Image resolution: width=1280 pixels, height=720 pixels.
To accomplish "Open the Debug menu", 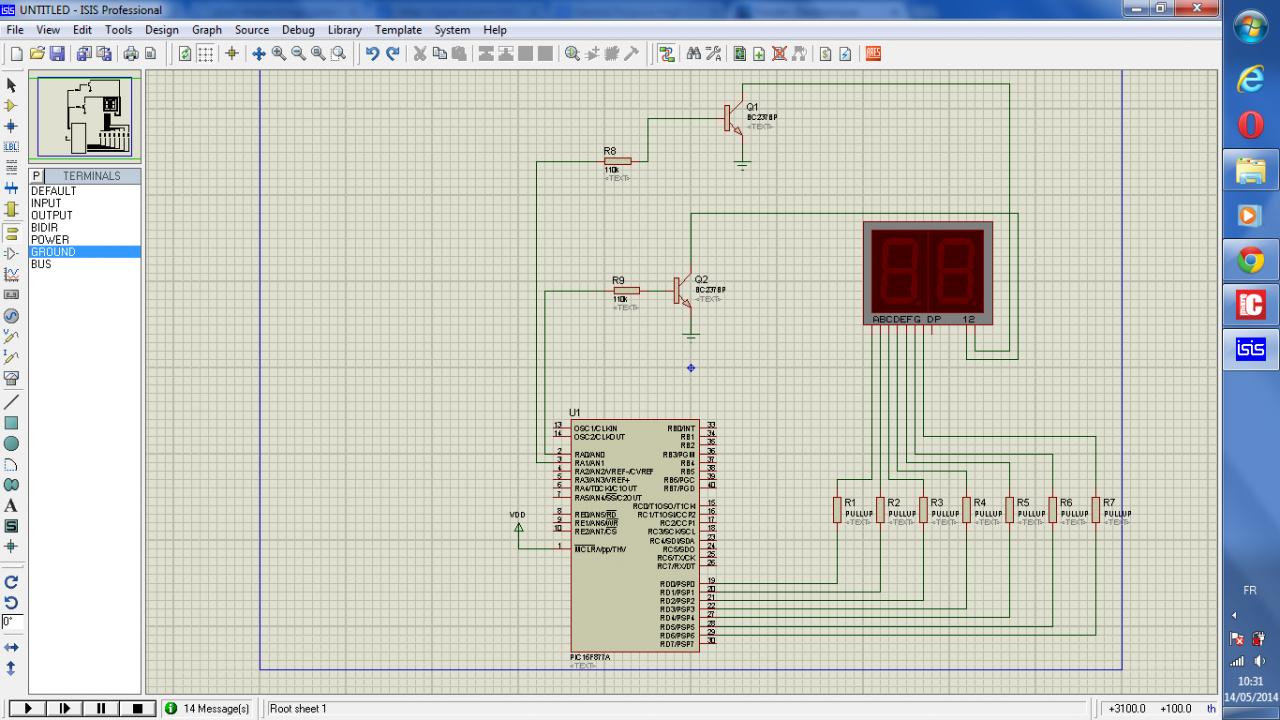I will pyautogui.click(x=298, y=30).
